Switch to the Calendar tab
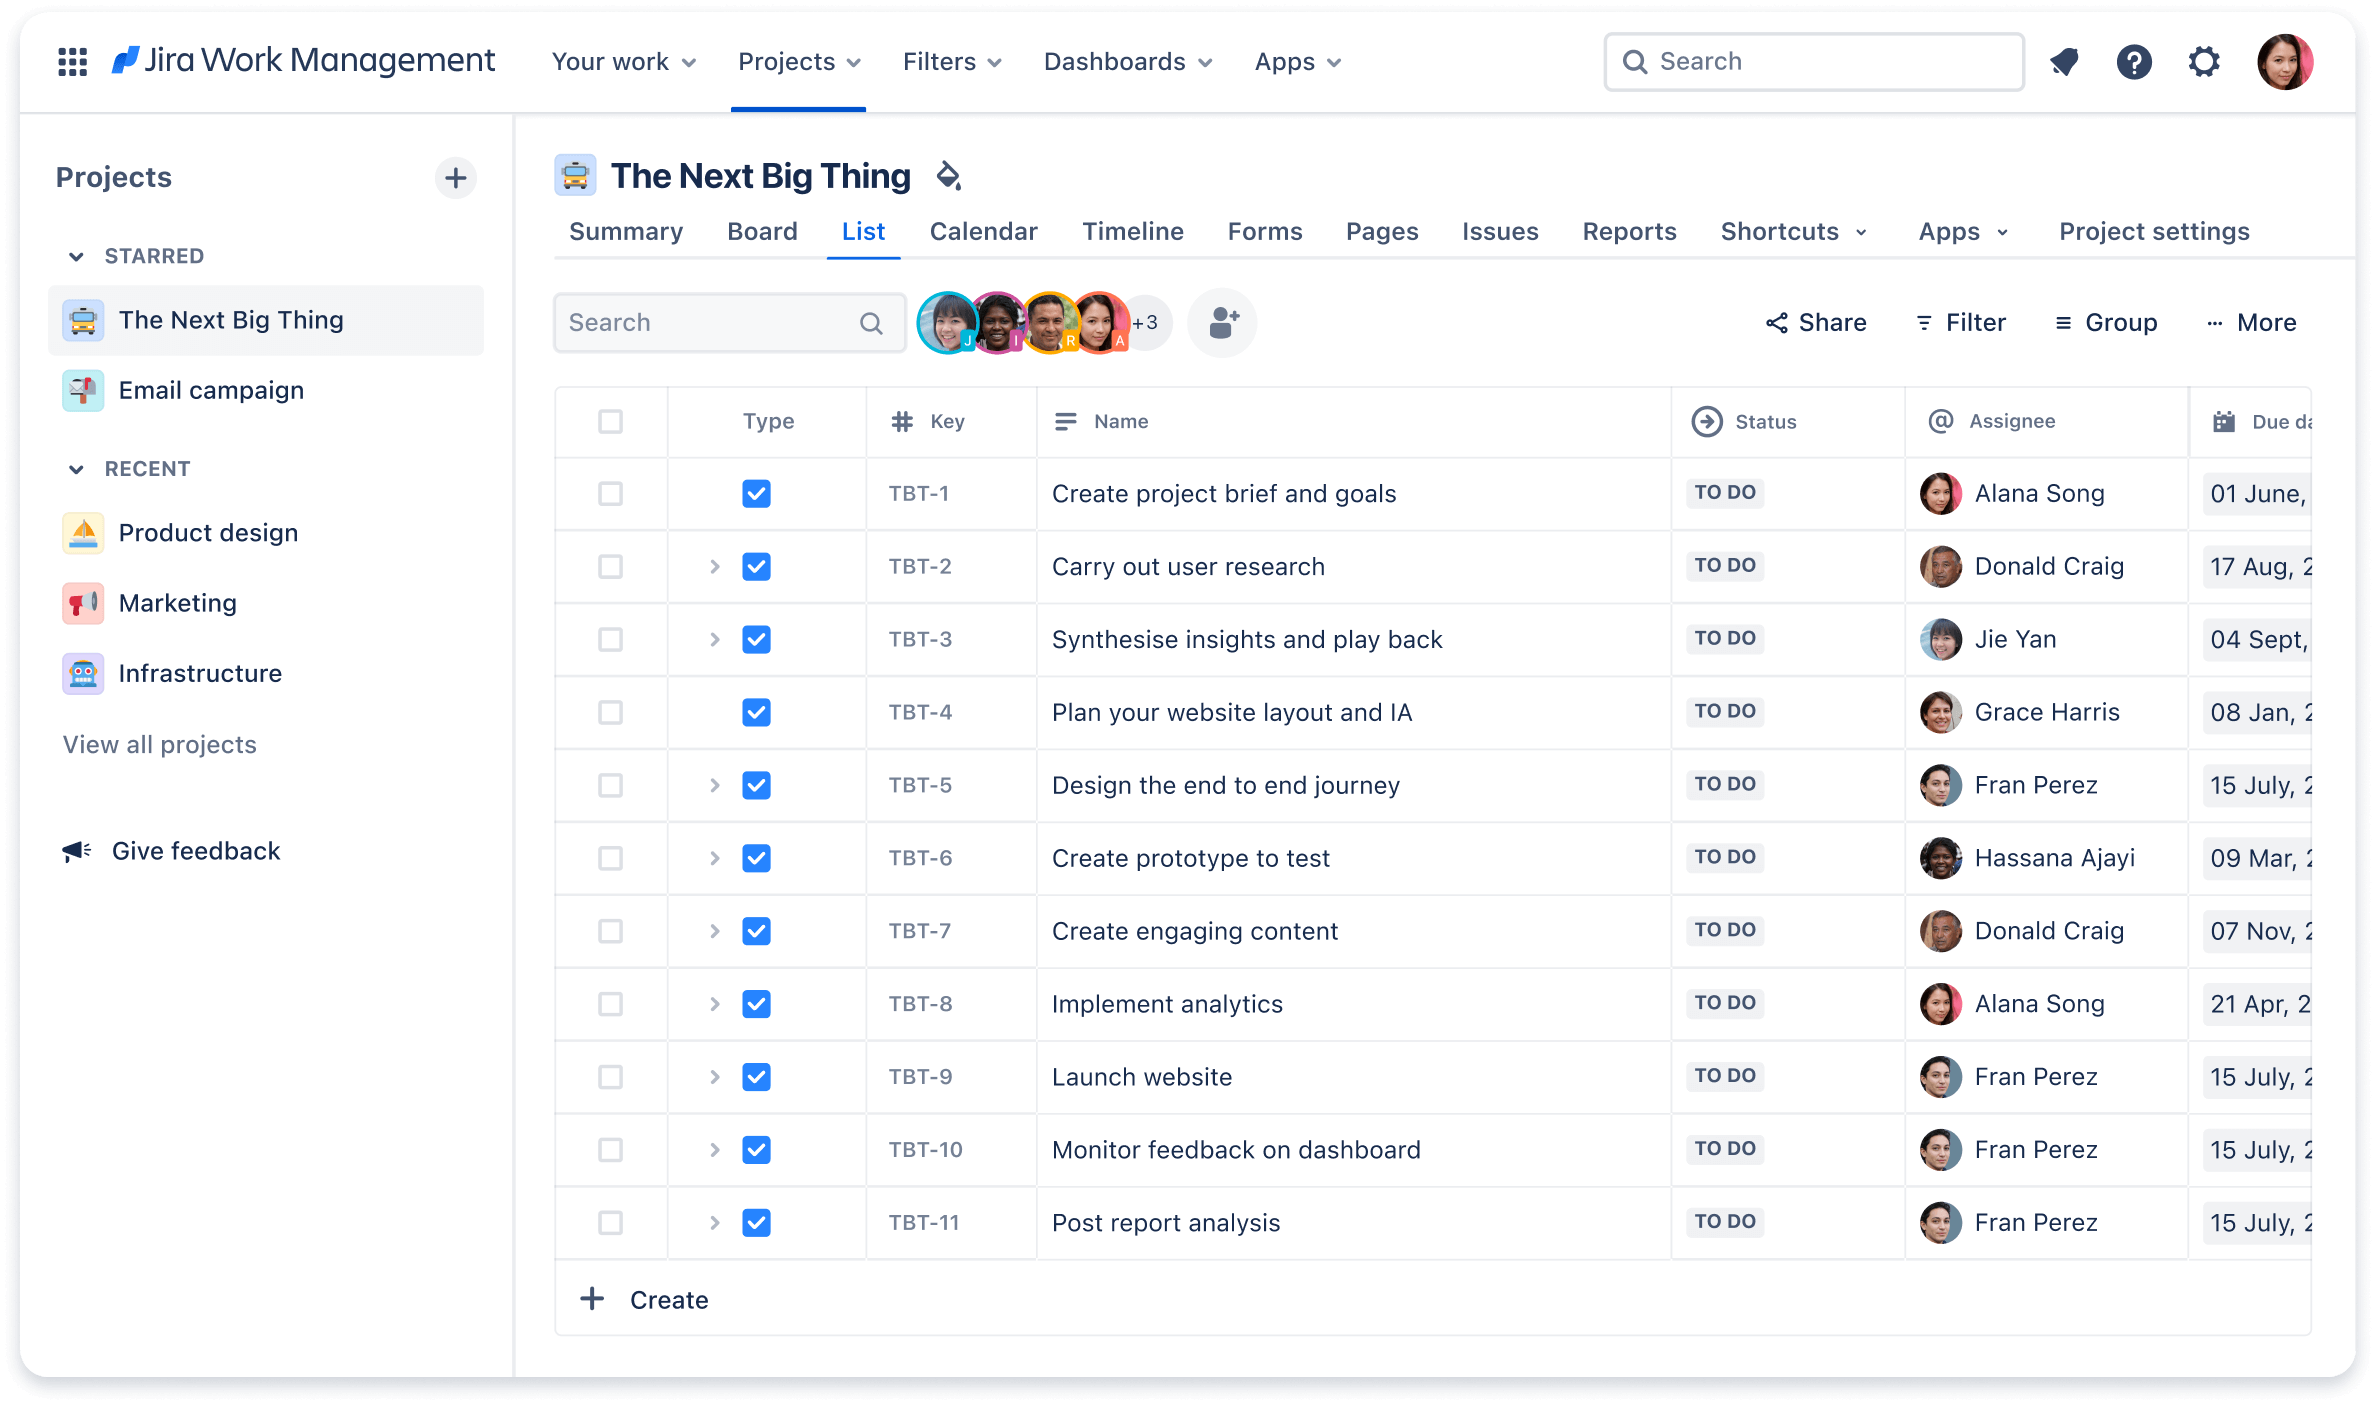The width and height of the screenshot is (2376, 1406). (982, 231)
